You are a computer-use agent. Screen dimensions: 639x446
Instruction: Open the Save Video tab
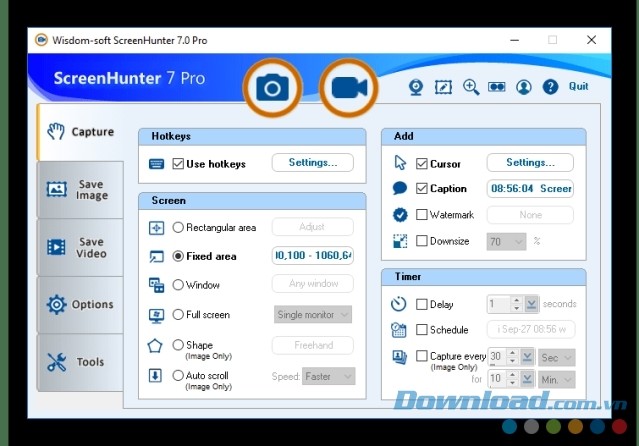80,247
